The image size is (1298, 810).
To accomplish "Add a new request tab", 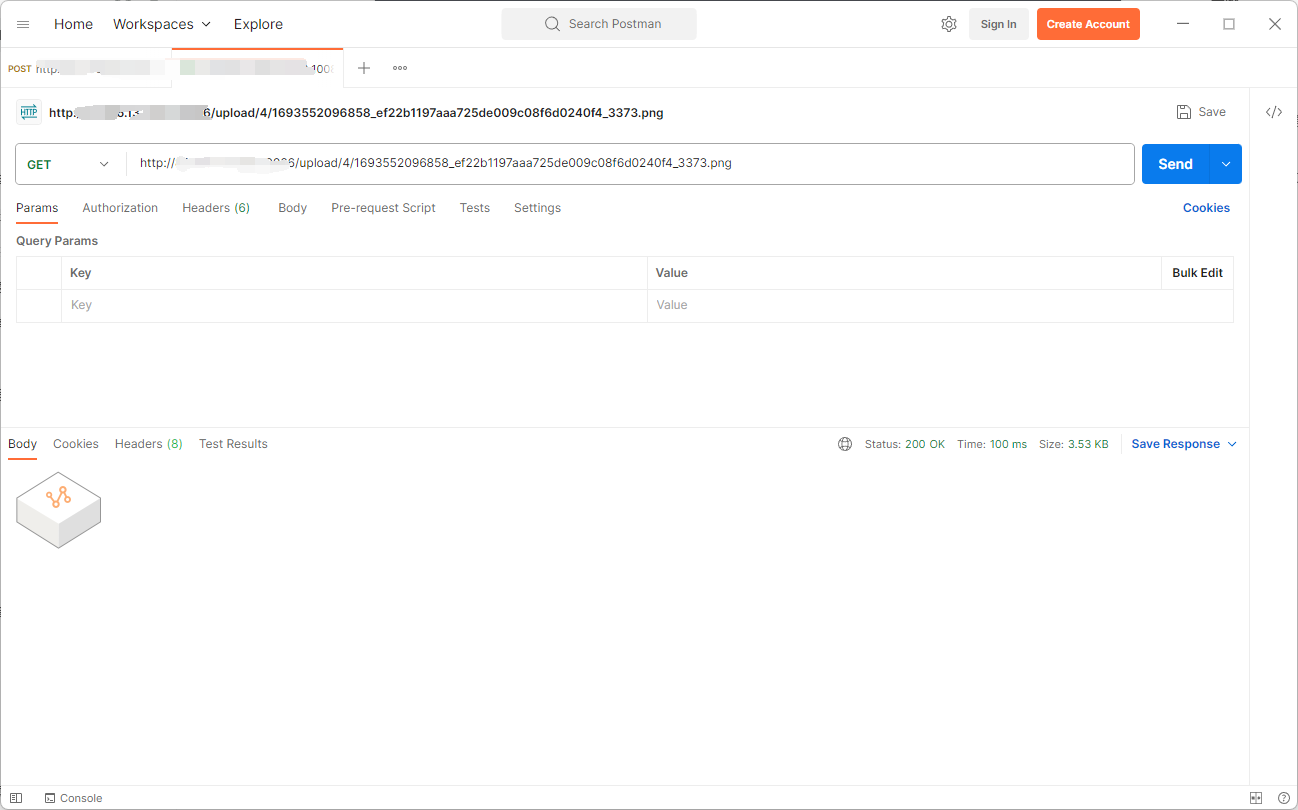I will click(364, 68).
